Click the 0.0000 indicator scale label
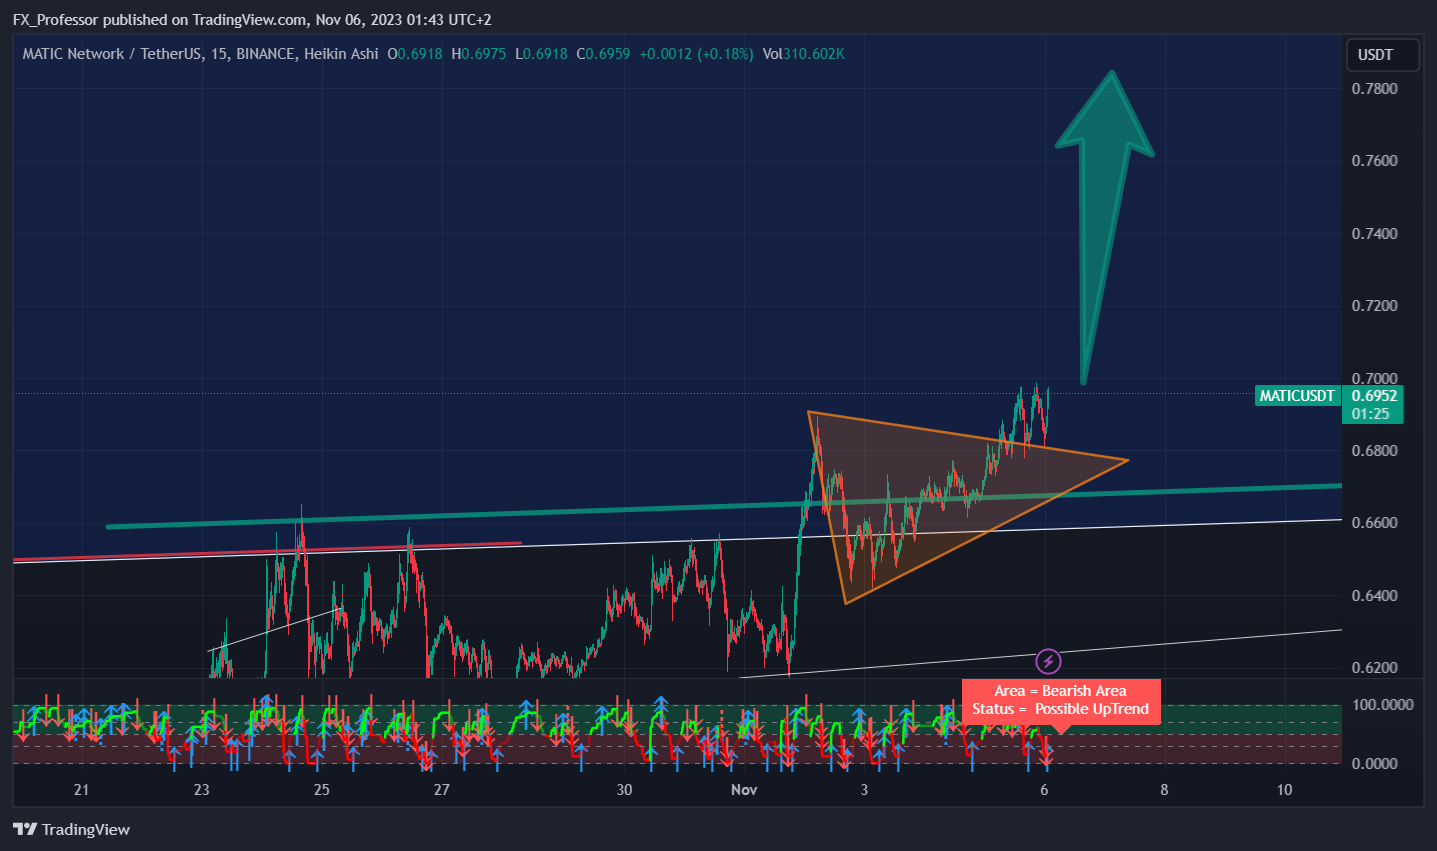 (1374, 764)
